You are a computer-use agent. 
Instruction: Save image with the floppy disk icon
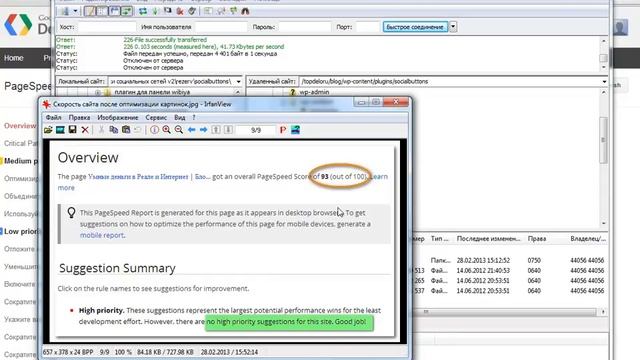(73, 130)
